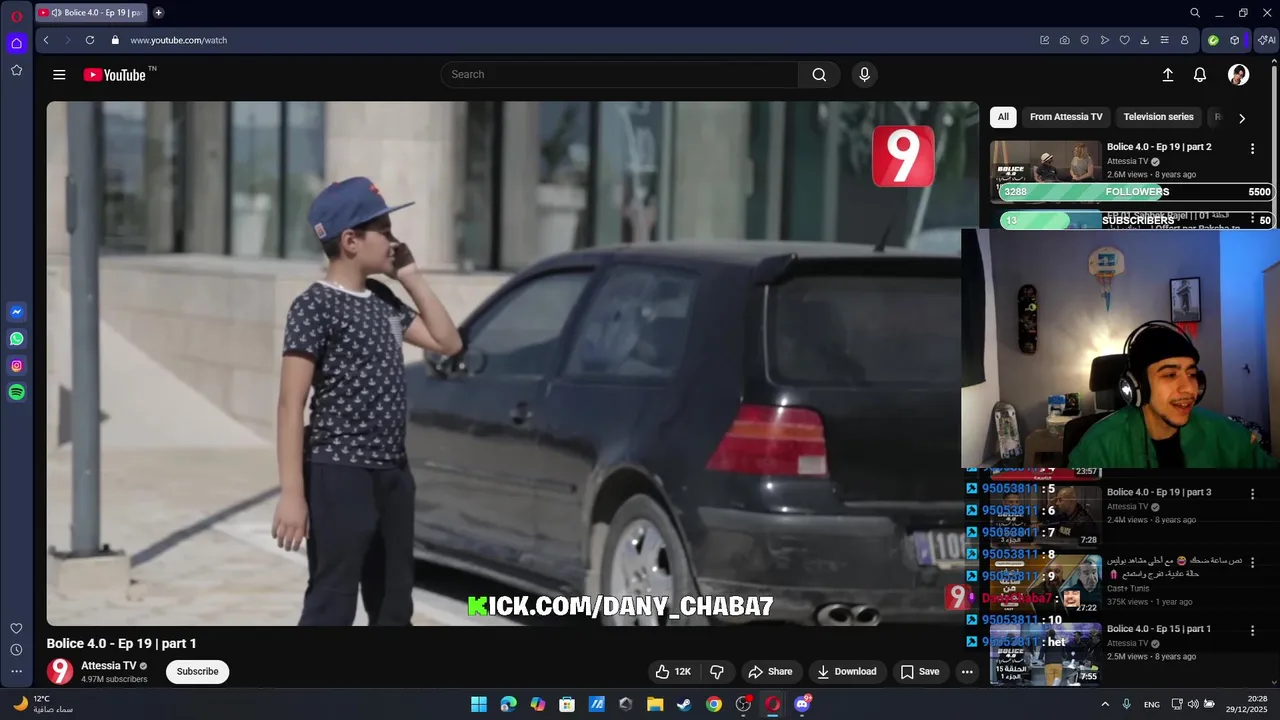1280x720 pixels.
Task: Open Bolice 4.0 Ep 19 part 3 title
Action: pos(1158,492)
